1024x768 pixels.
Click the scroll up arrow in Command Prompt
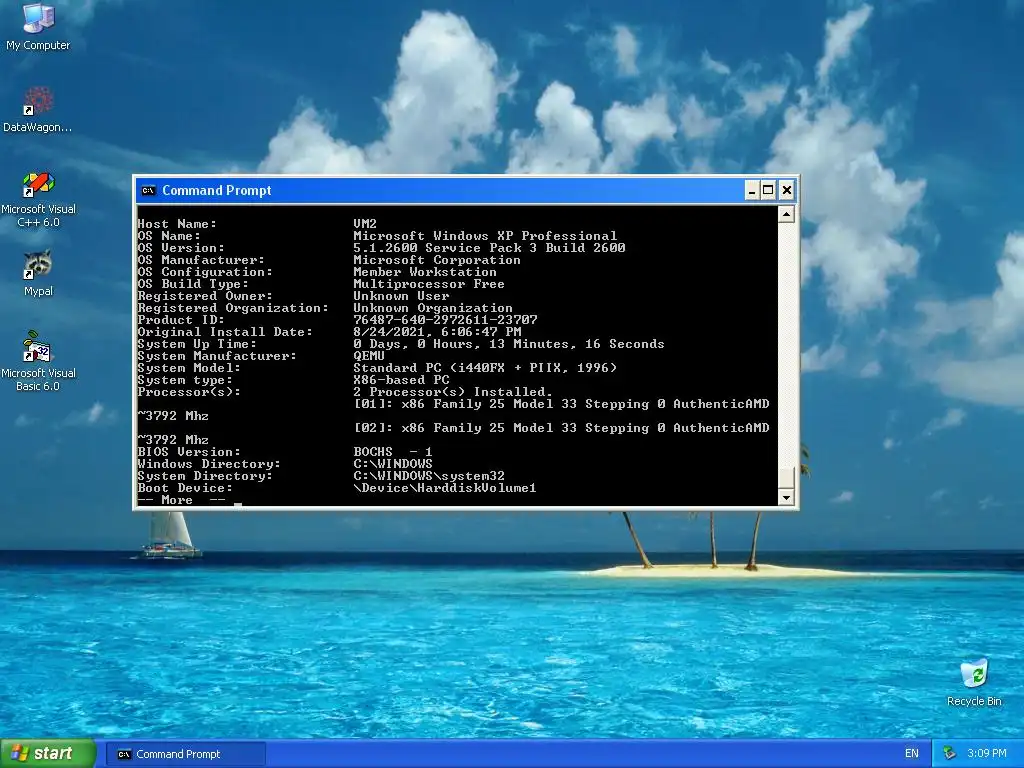coord(786,214)
